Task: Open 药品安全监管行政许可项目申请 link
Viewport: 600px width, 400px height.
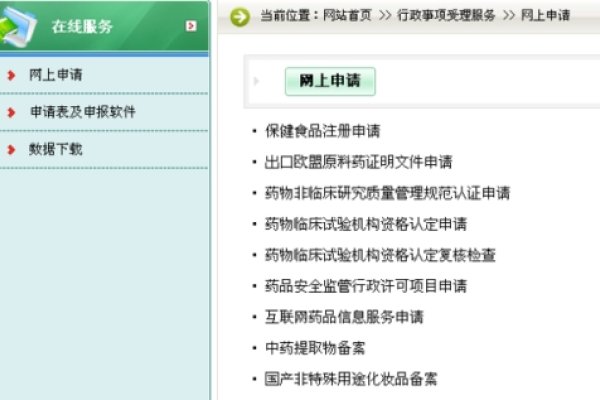Action: (x=366, y=286)
